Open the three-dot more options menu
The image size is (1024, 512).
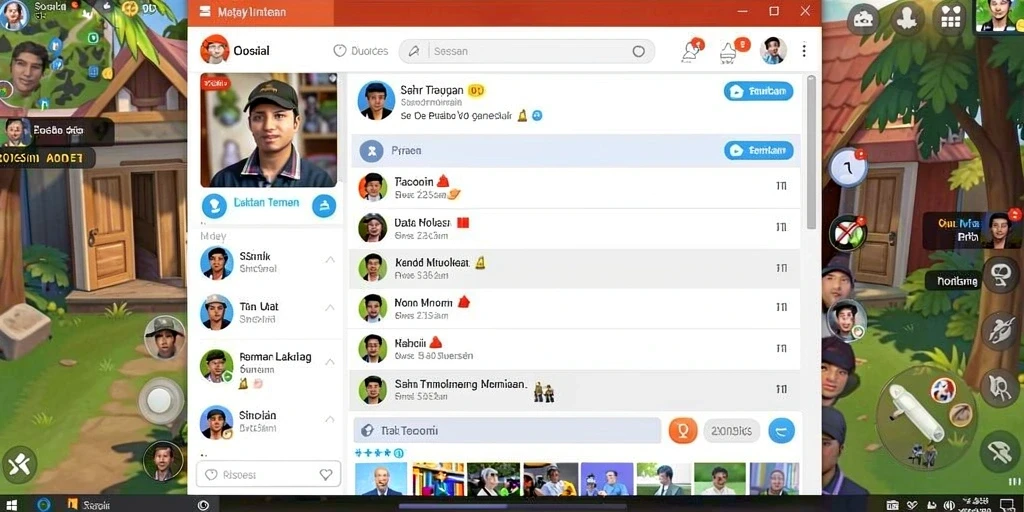click(804, 50)
